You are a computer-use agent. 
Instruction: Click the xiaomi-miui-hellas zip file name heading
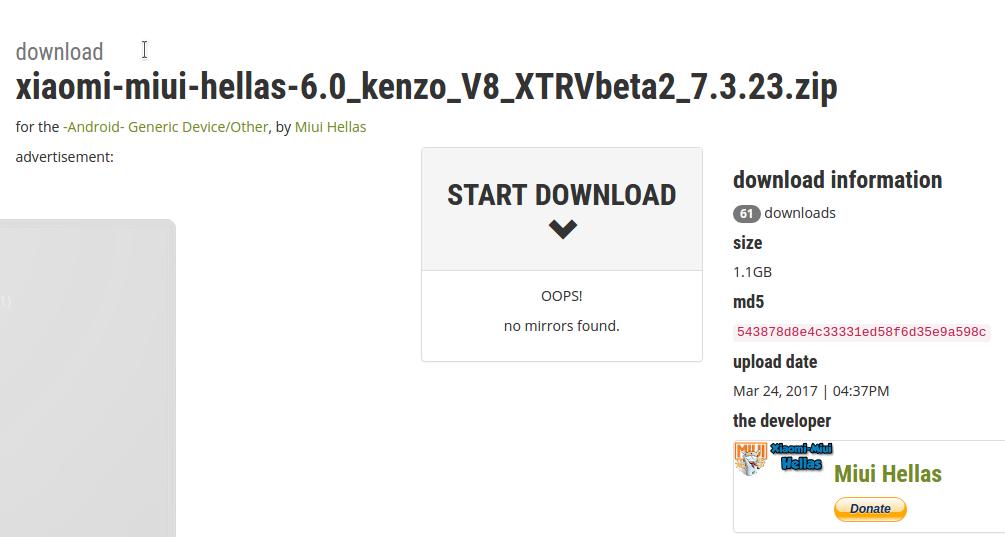tap(426, 87)
